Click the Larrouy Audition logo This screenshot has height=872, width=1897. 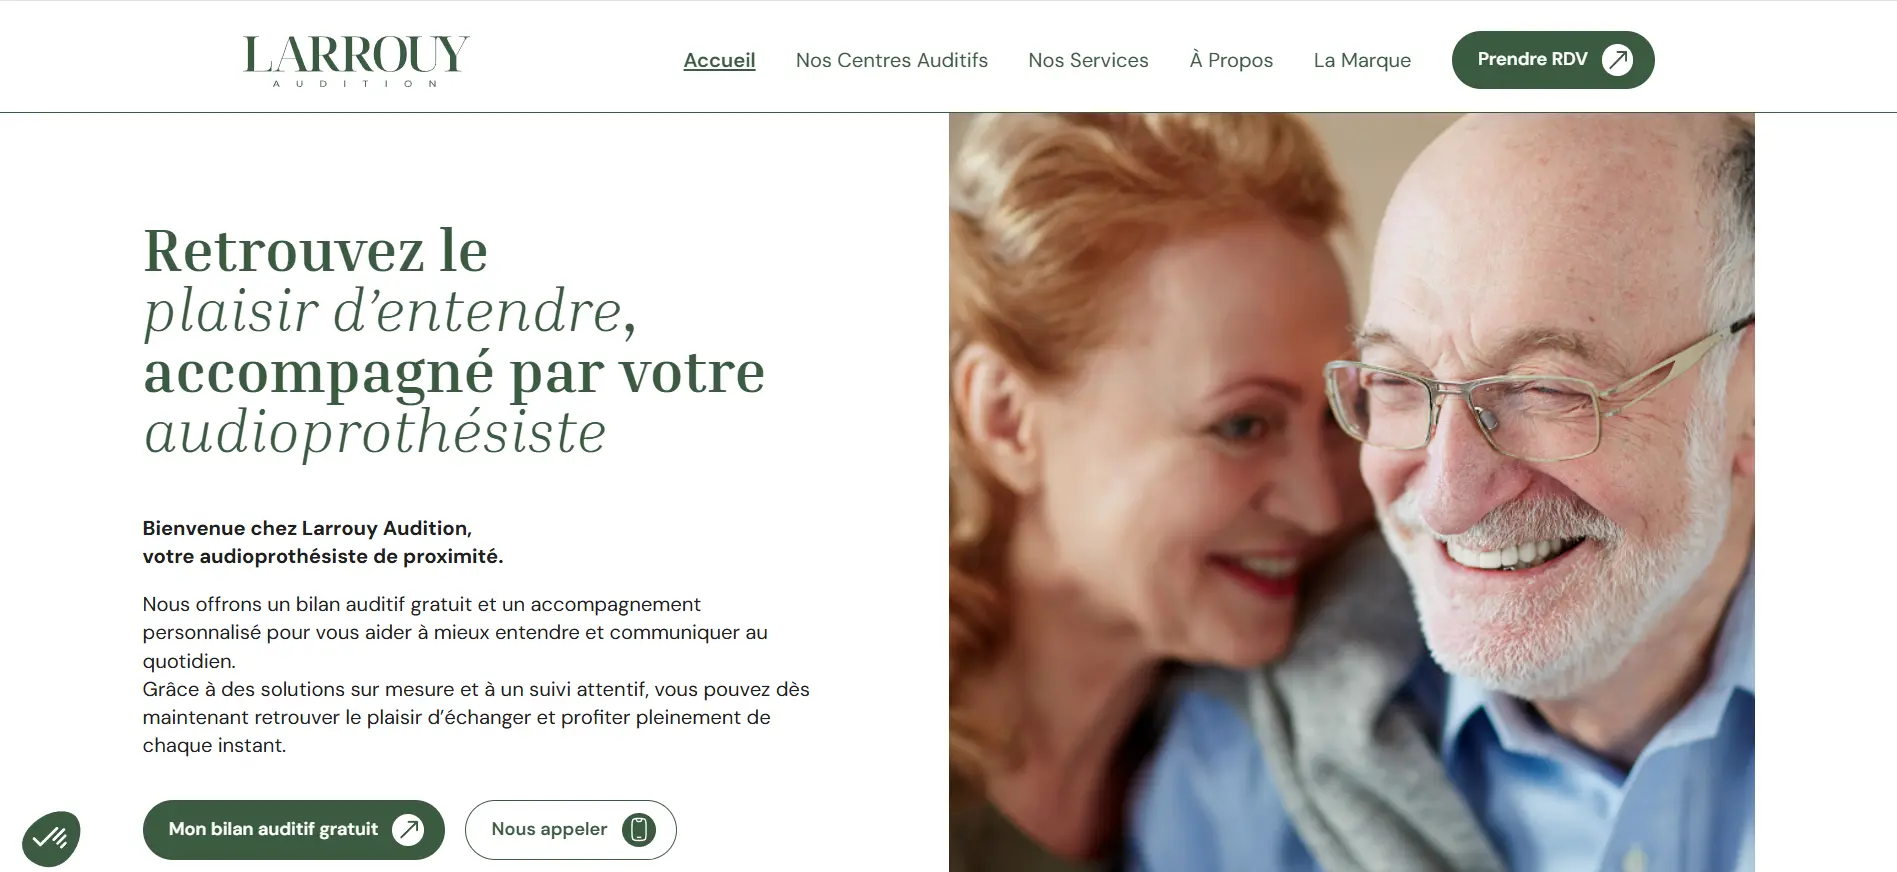coord(356,61)
